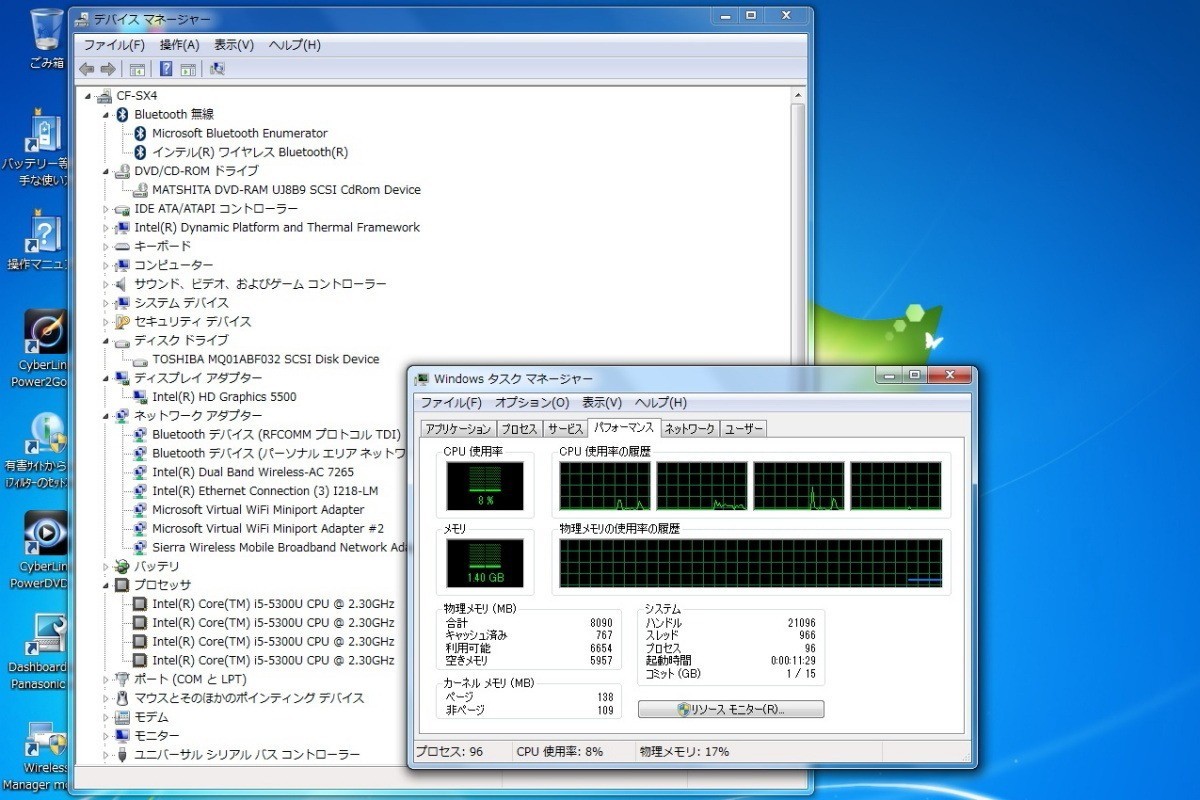Select the ごみ箱 recycle bin desktop icon

tap(46, 40)
